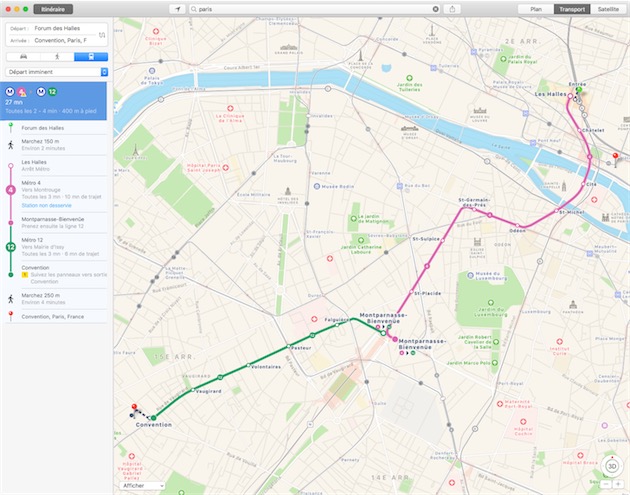The image size is (630, 495).
Task: Zoom out the map with minus button
Action: (x=606, y=485)
